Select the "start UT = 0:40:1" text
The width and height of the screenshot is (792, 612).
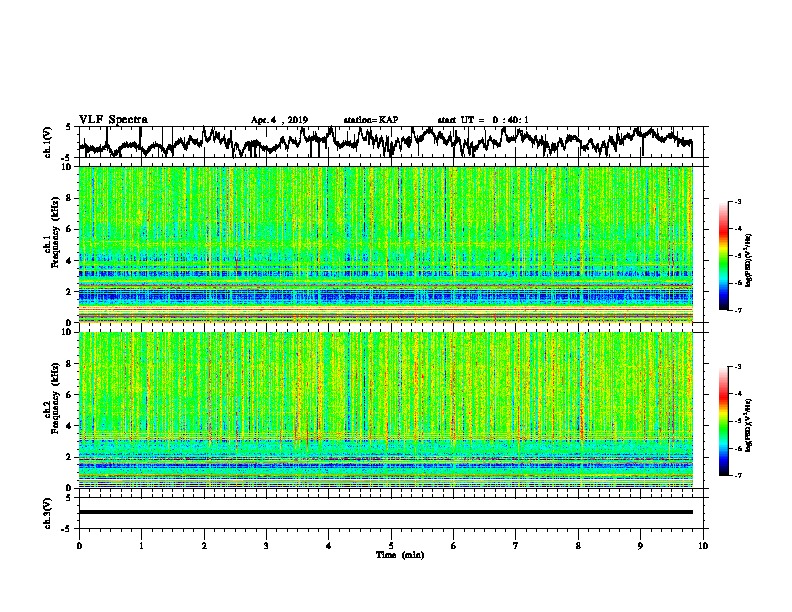(x=483, y=120)
